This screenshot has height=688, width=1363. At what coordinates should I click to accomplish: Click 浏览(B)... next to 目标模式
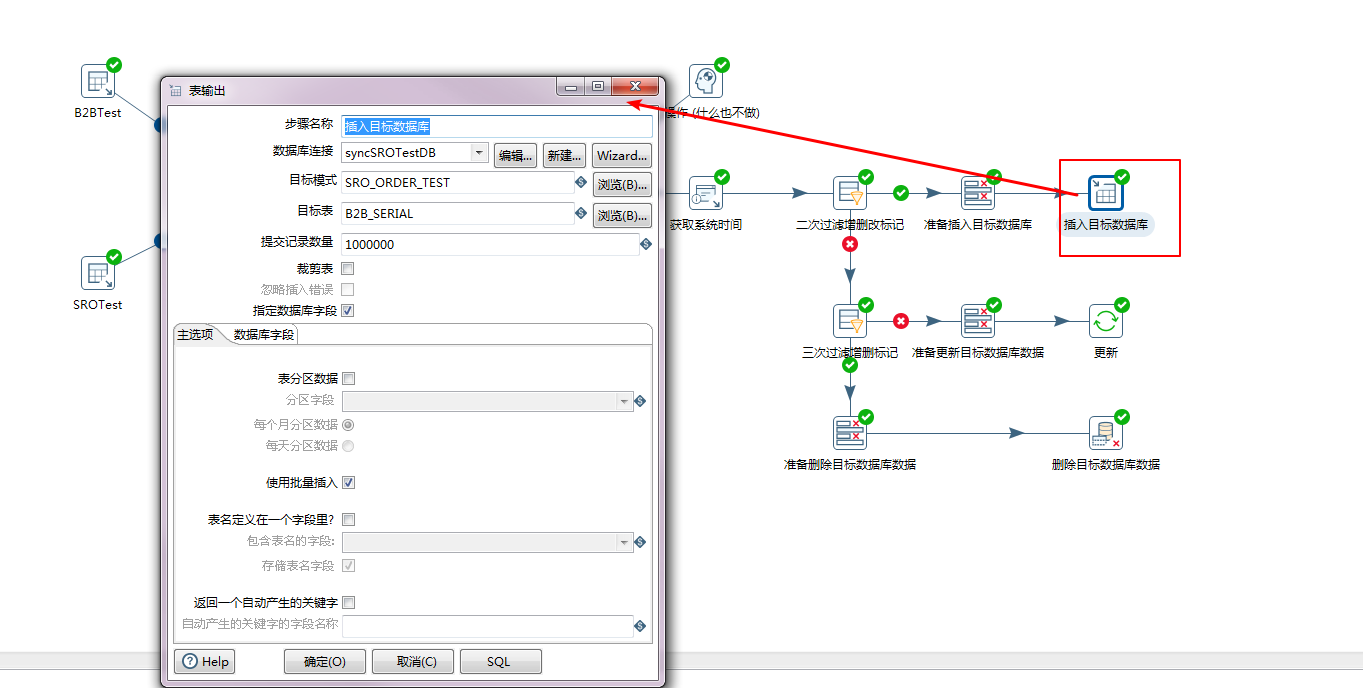(622, 184)
